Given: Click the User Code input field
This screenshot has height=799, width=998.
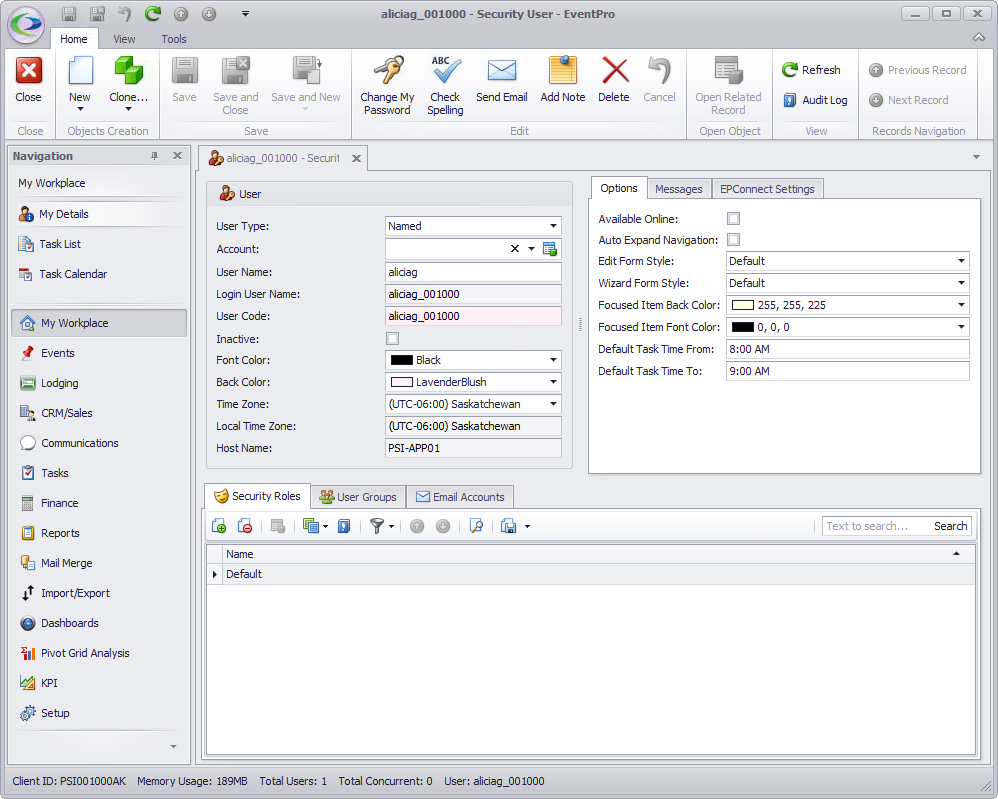Looking at the screenshot, I should click(x=473, y=316).
